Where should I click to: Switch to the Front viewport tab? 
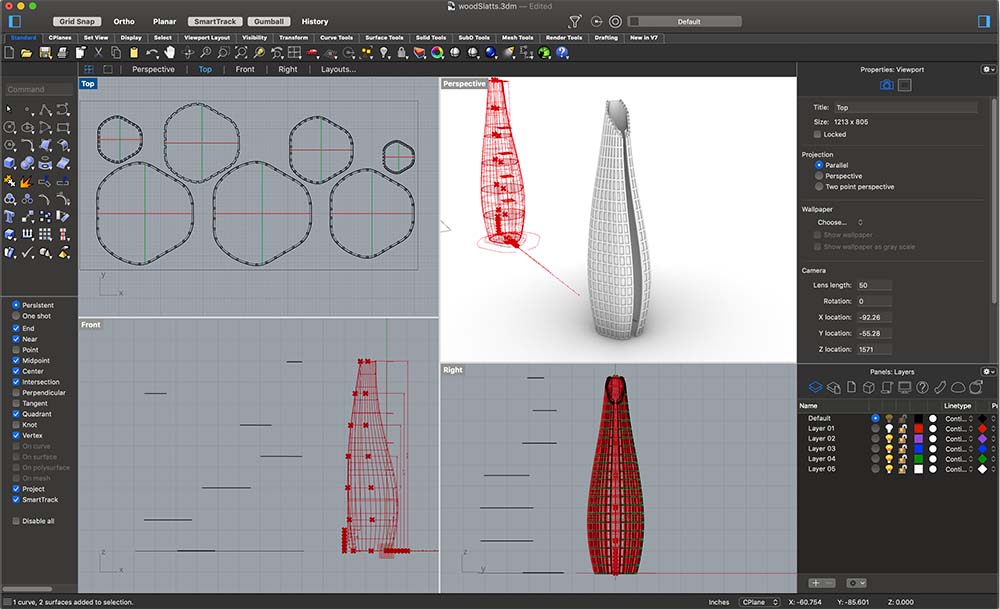tap(245, 69)
